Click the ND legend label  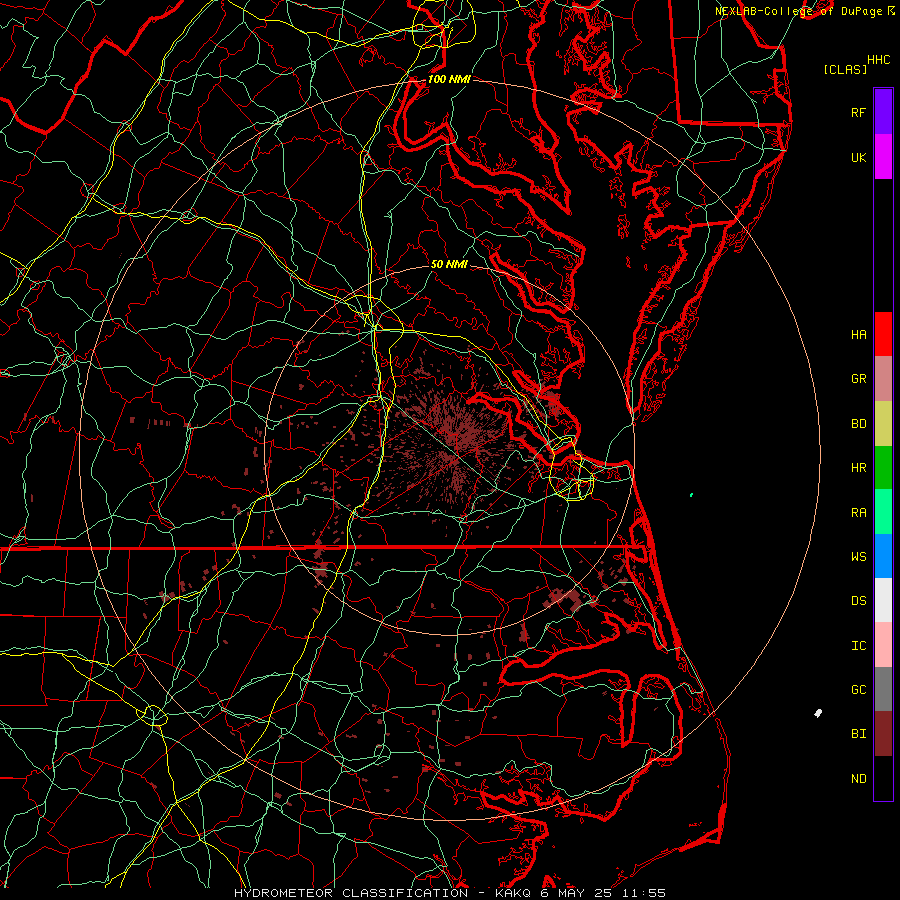tap(858, 779)
